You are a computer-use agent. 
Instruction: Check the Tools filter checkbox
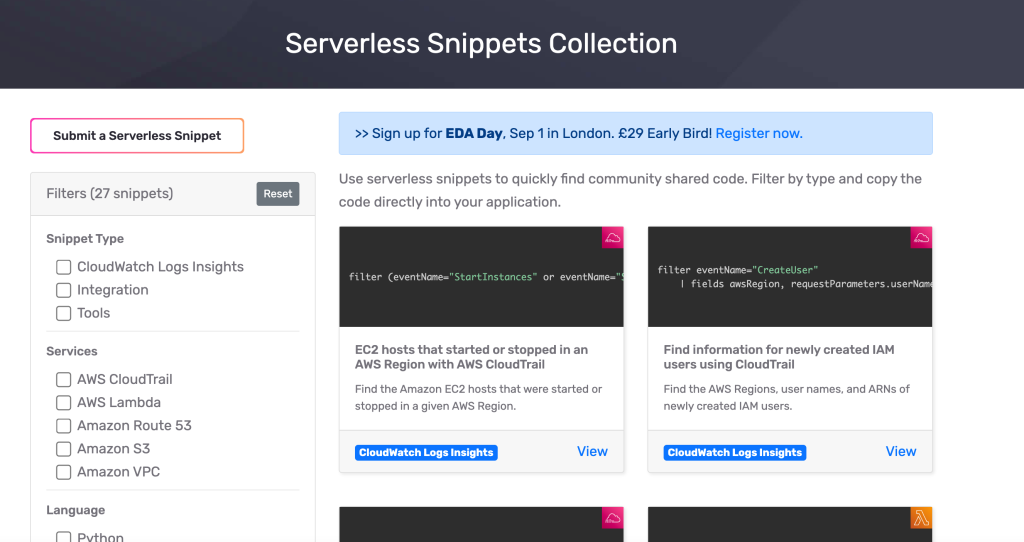tap(63, 313)
